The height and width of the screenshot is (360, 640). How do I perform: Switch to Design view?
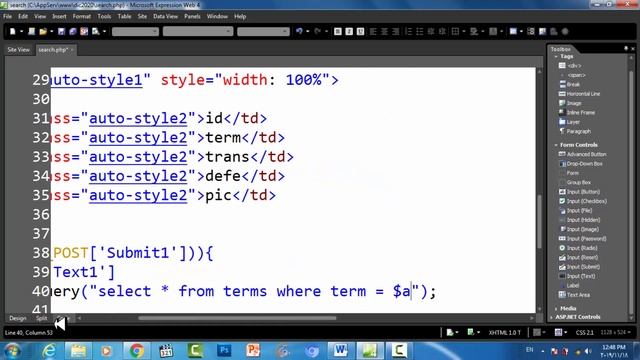click(x=18, y=318)
